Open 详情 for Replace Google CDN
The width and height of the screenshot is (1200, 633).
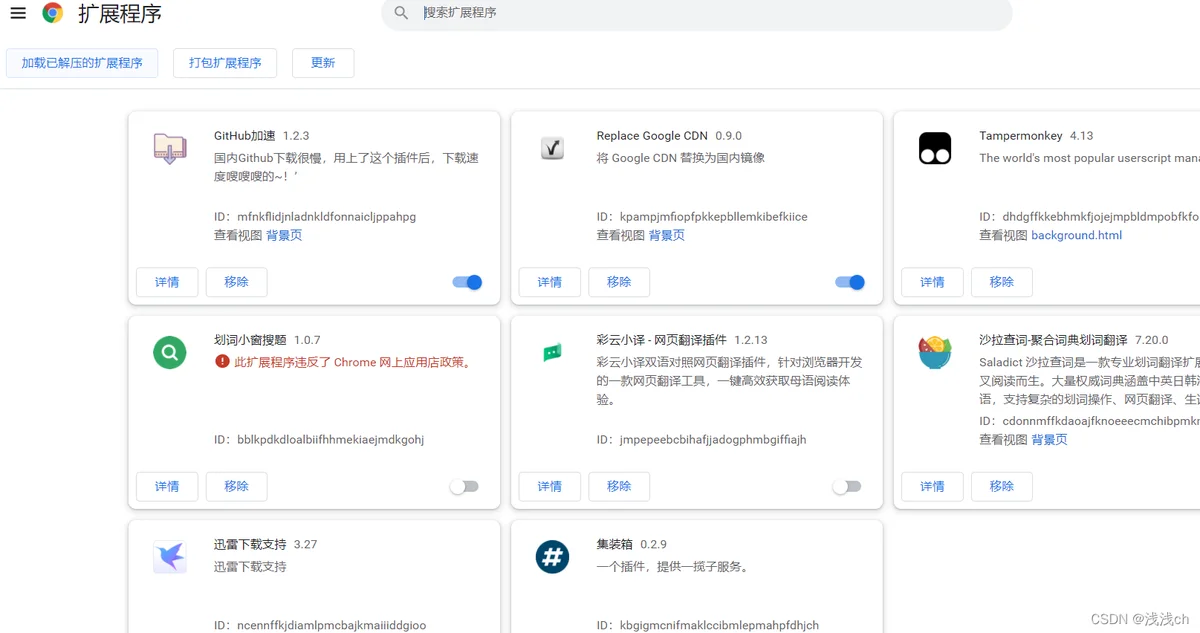click(550, 282)
